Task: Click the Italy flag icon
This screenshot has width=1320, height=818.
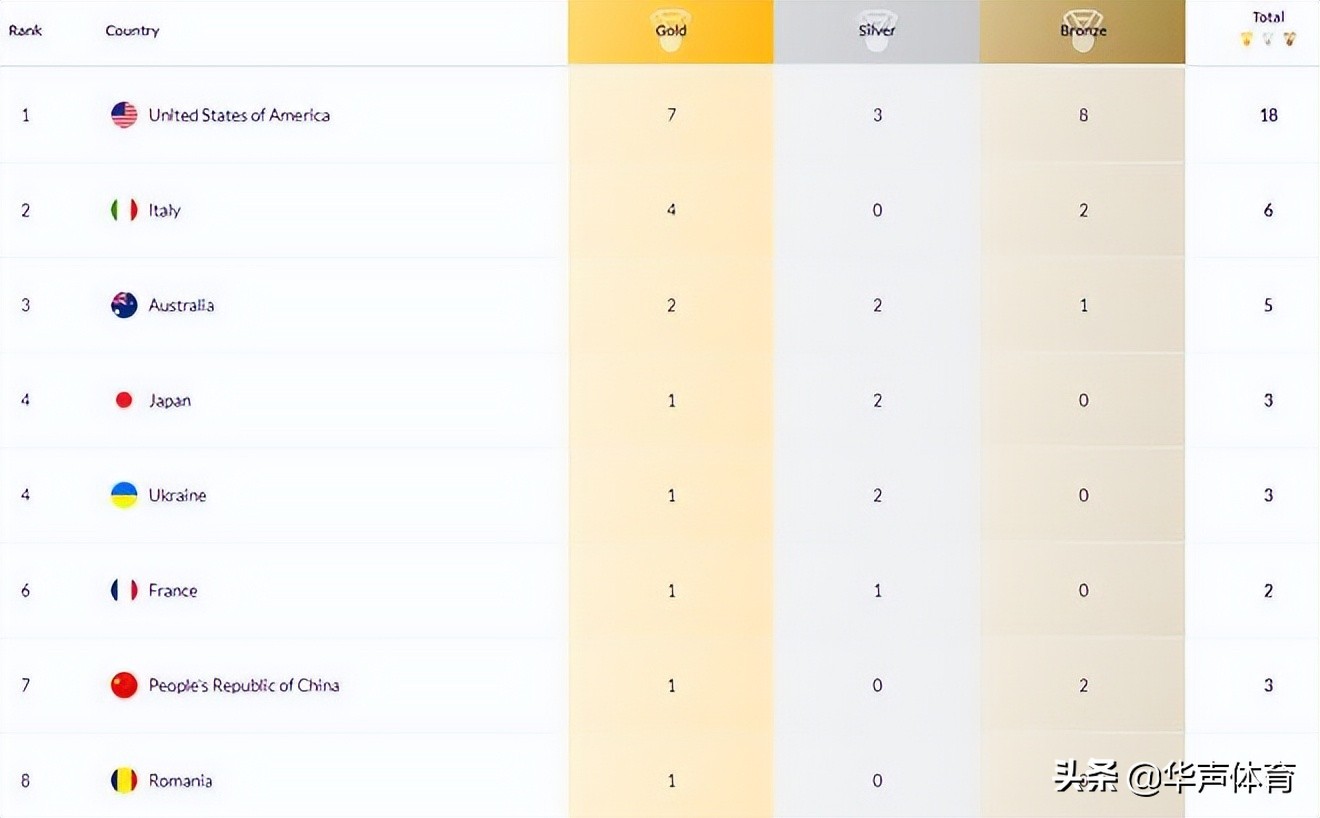Action: pyautogui.click(x=124, y=210)
